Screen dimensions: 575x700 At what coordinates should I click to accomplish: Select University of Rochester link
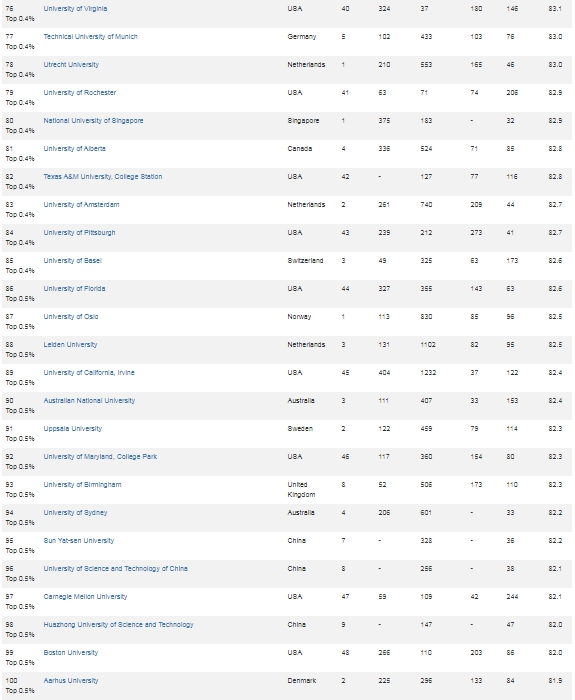coord(79,93)
